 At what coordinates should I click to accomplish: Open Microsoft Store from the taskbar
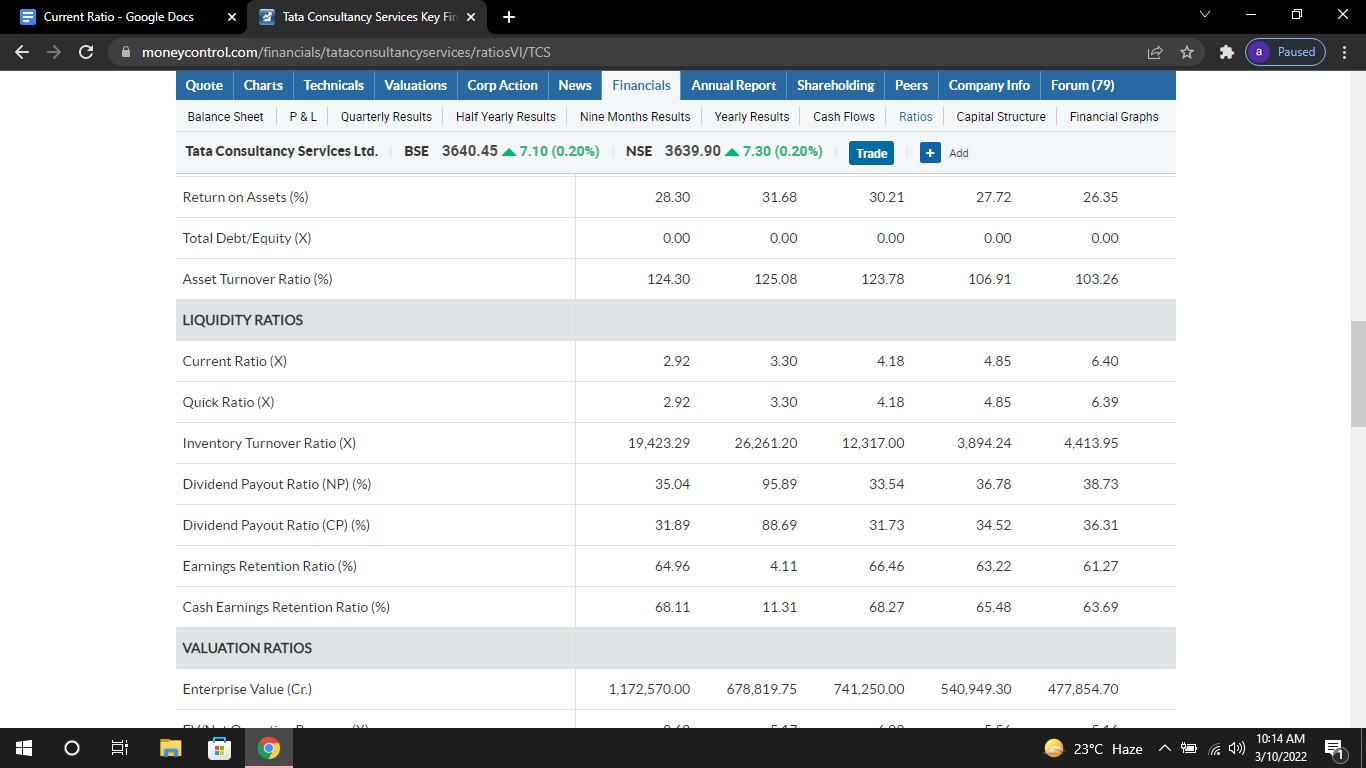click(x=219, y=748)
